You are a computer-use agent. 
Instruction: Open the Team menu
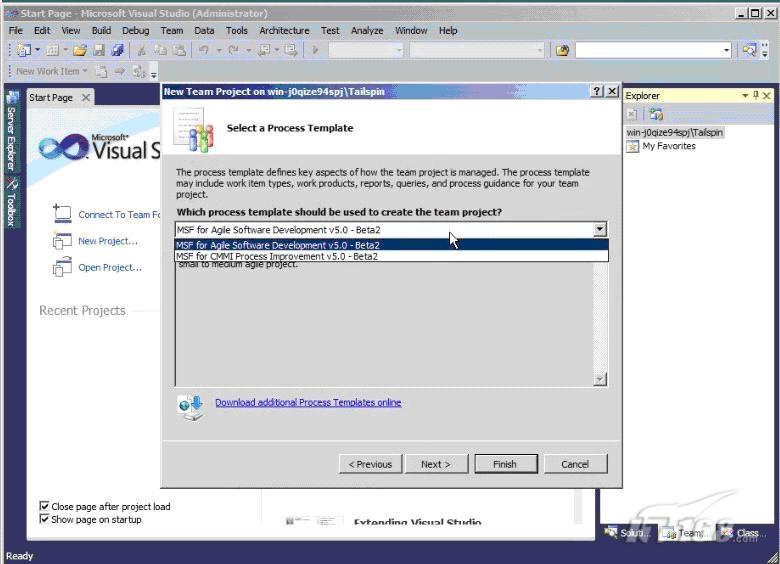(172, 30)
